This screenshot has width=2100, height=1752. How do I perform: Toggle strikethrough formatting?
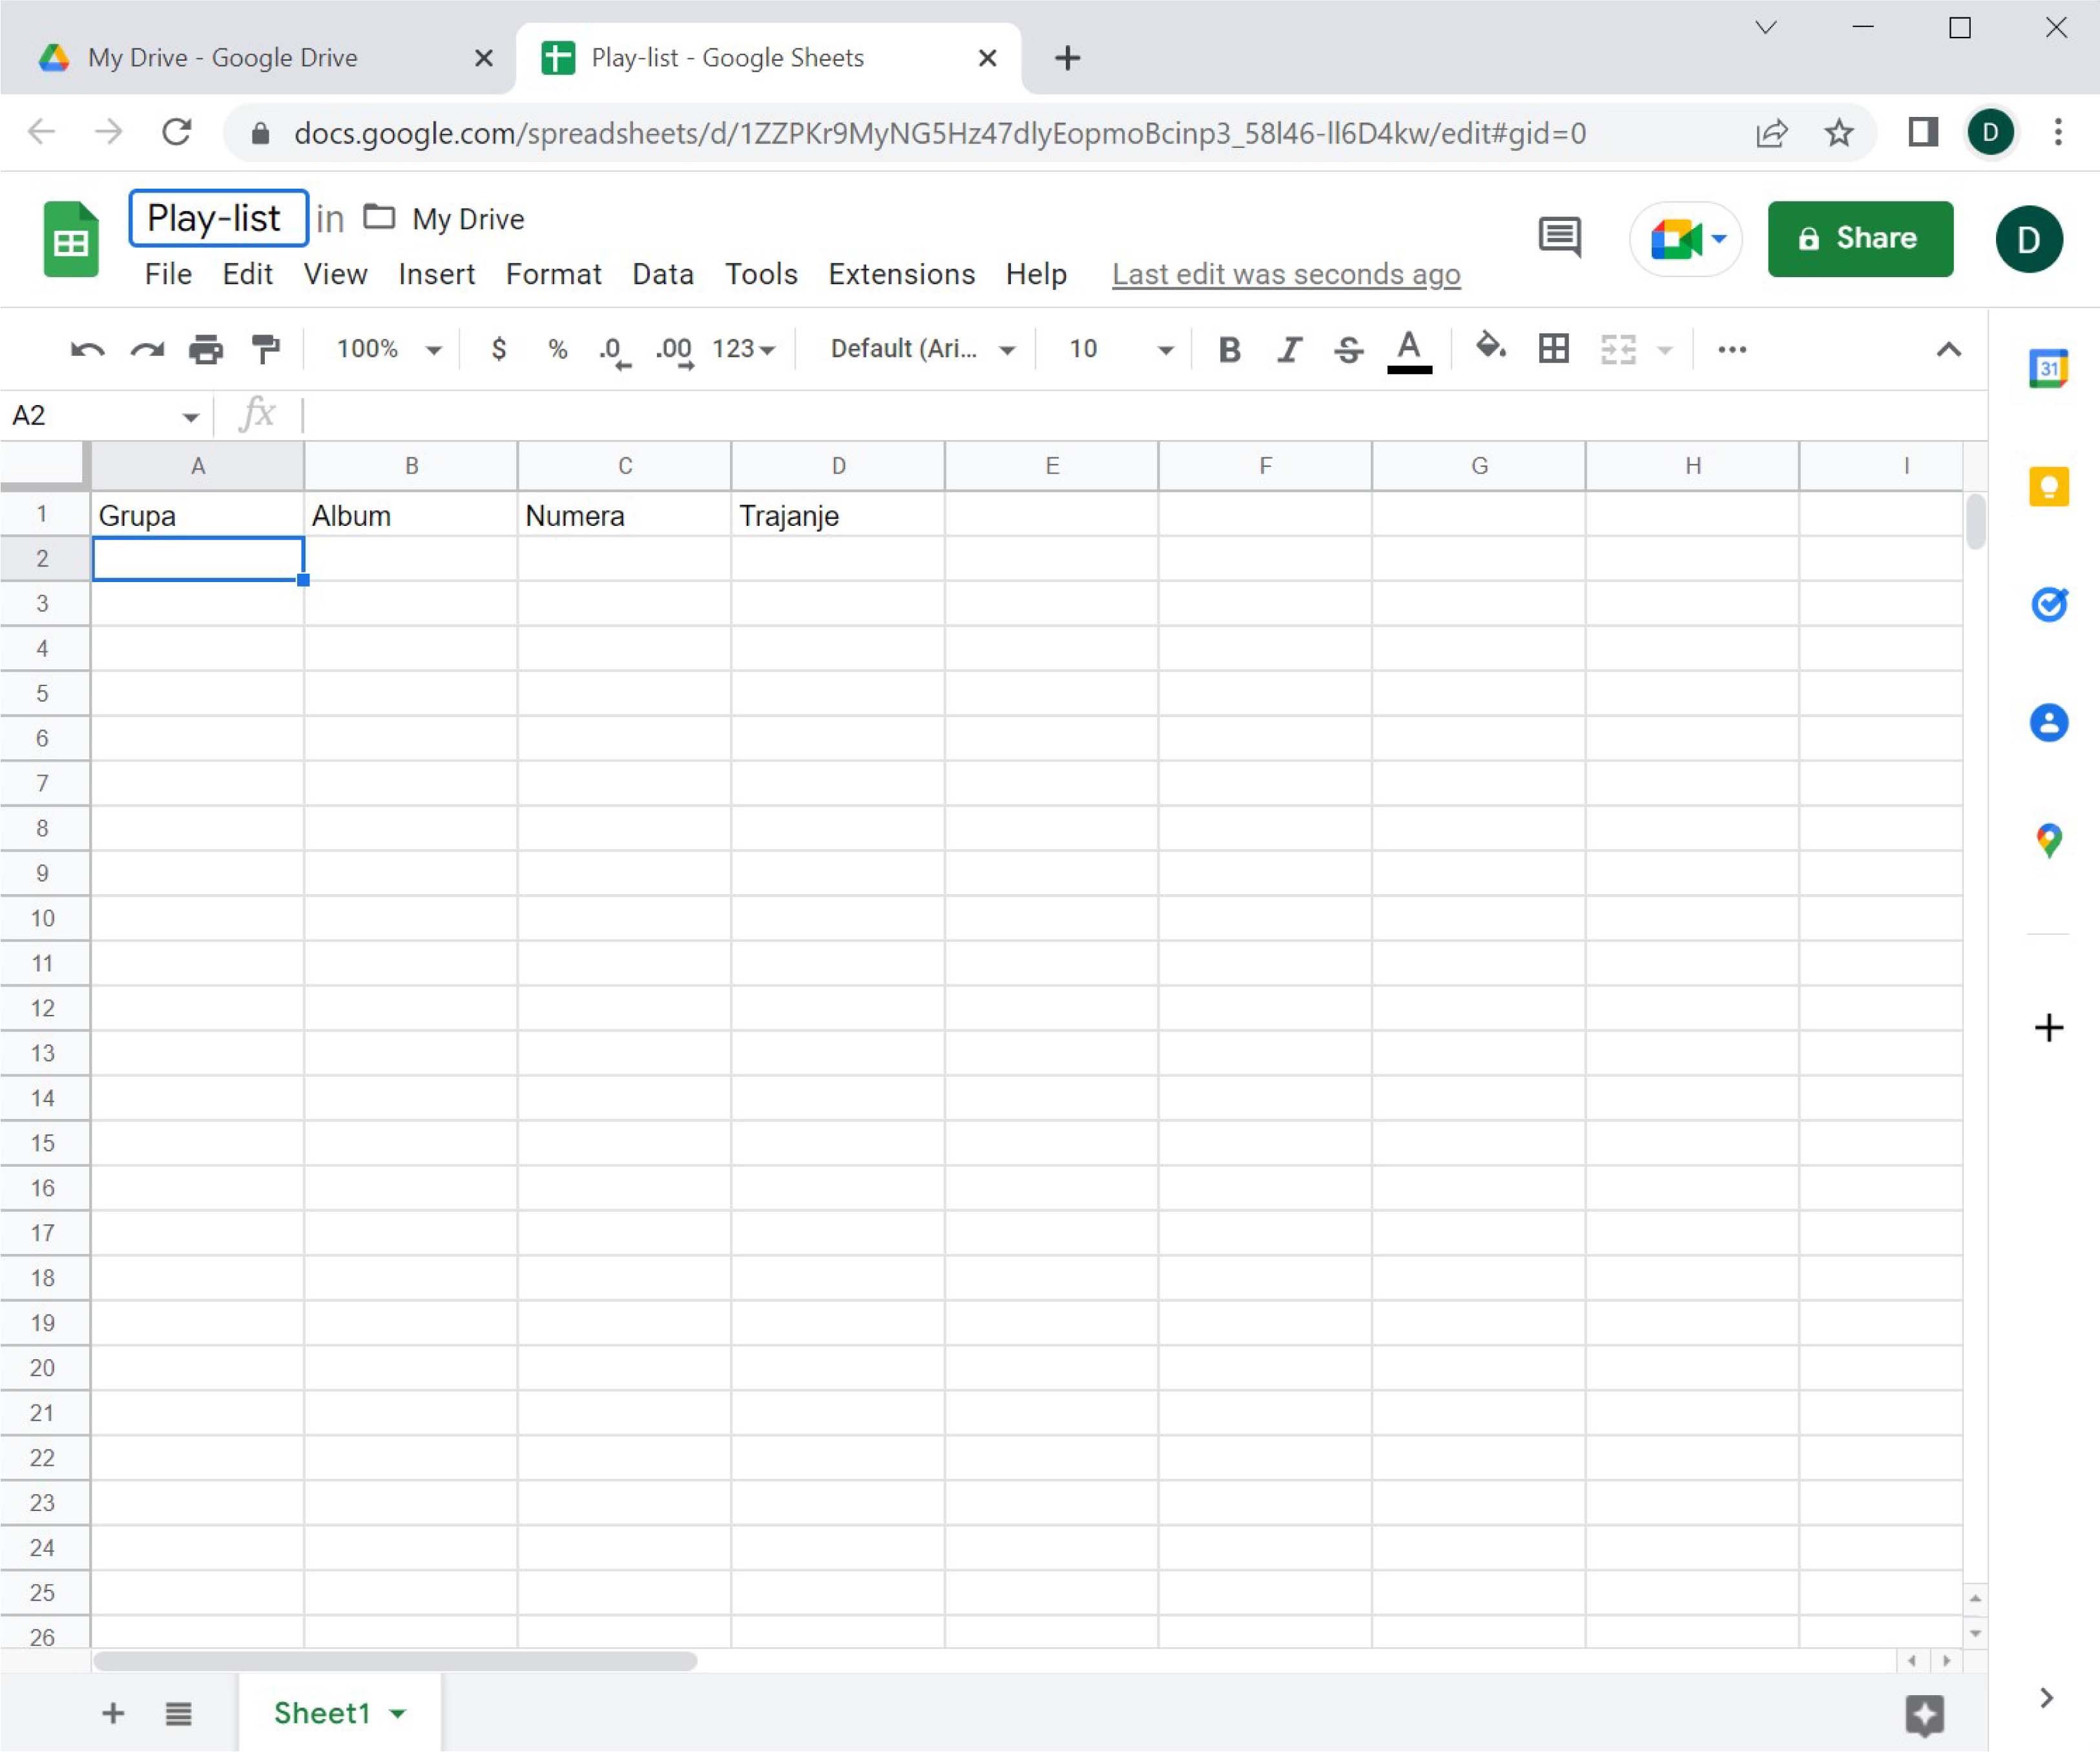point(1348,349)
